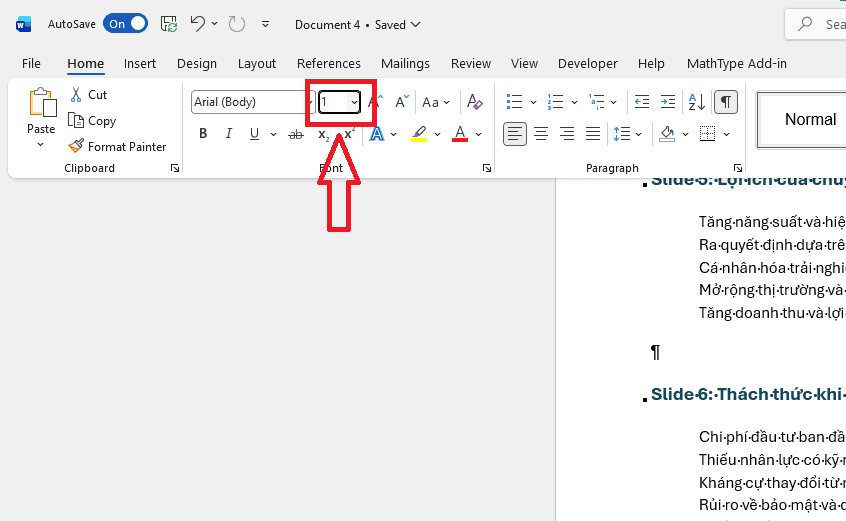Viewport: 846px width, 521px height.
Task: Toggle Underline formatting
Action: click(255, 133)
